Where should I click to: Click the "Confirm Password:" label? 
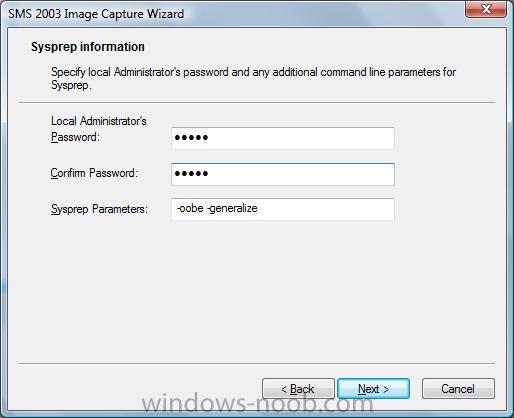click(94, 173)
